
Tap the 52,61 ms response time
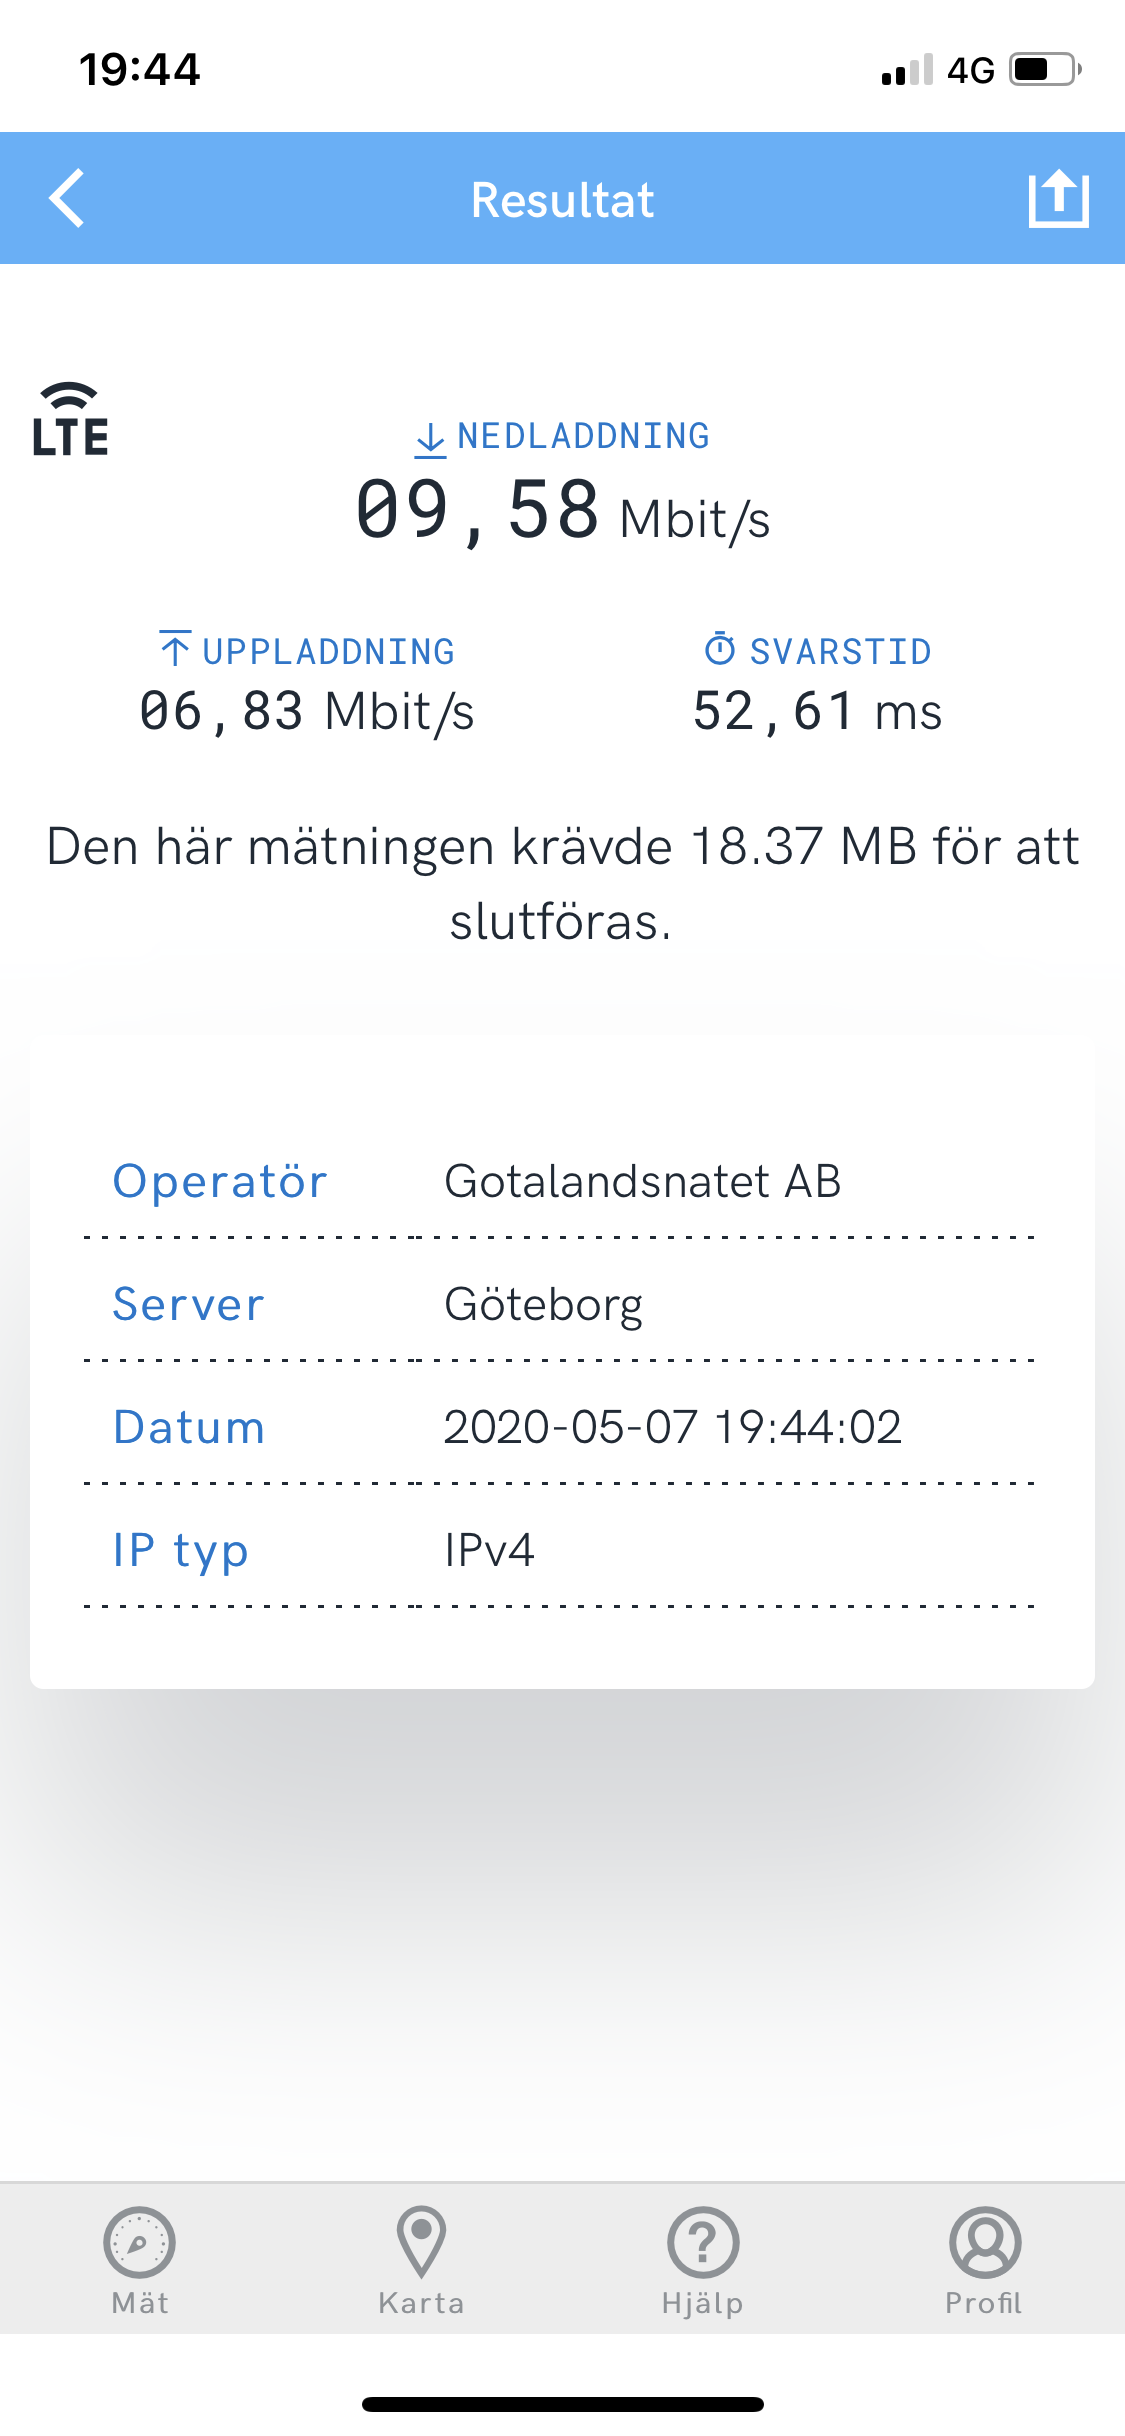[818, 712]
